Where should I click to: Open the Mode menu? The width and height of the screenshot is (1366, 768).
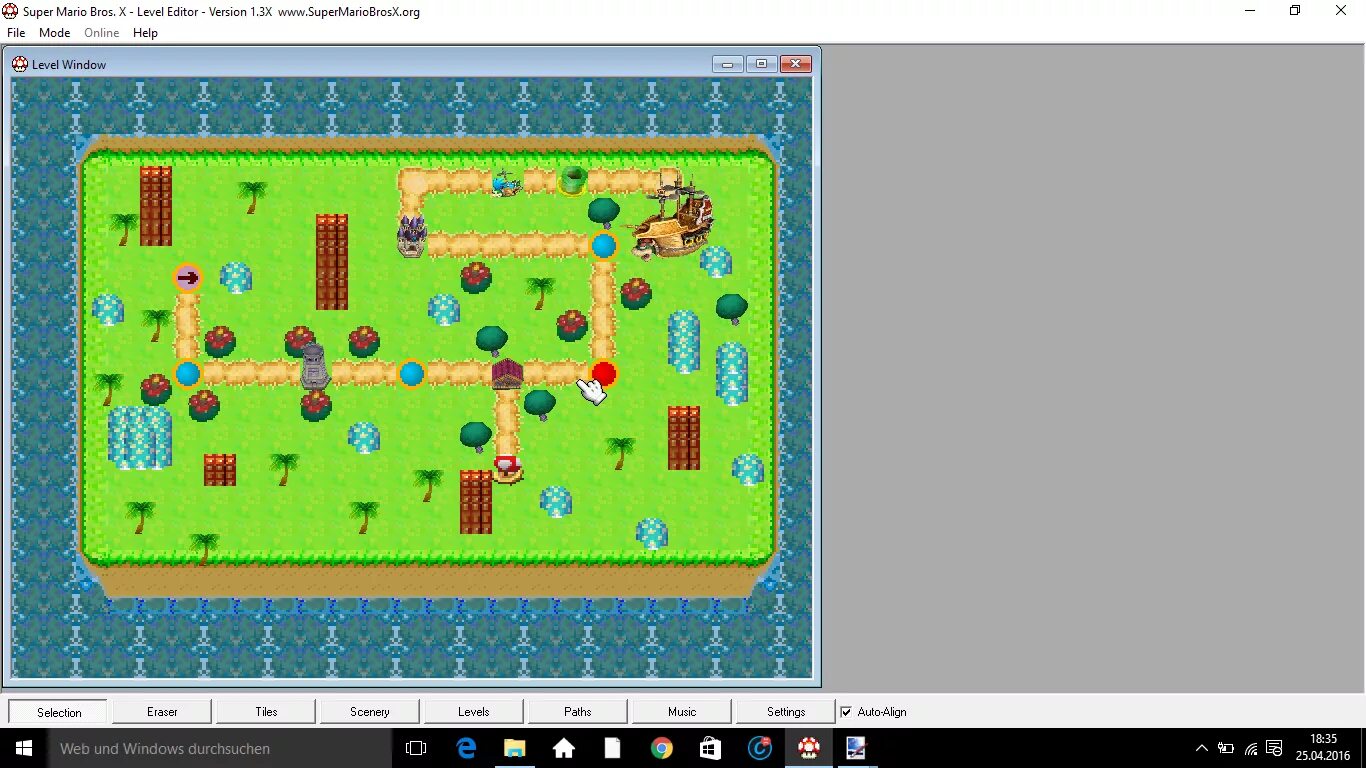(55, 33)
